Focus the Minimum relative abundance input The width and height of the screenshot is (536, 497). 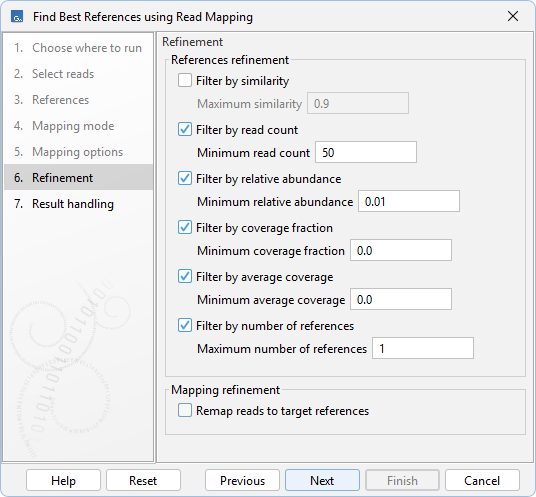408,201
